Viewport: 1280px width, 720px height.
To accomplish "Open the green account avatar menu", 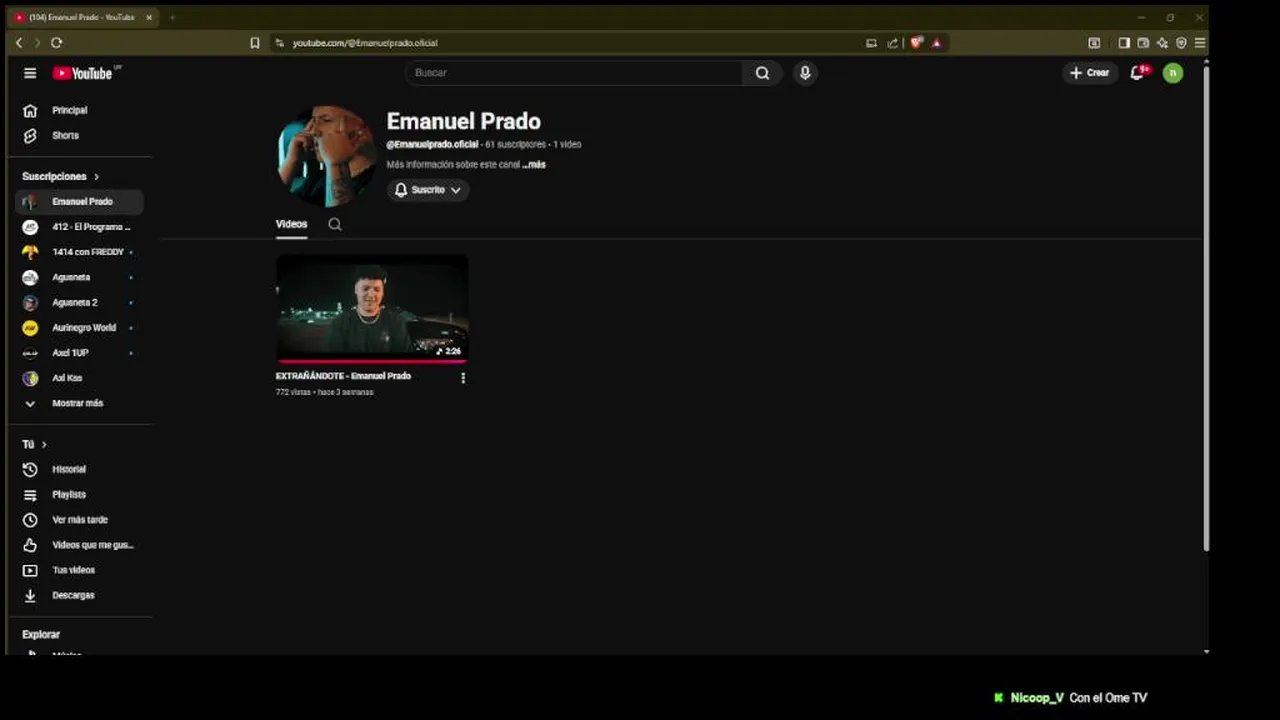I will coord(1173,73).
